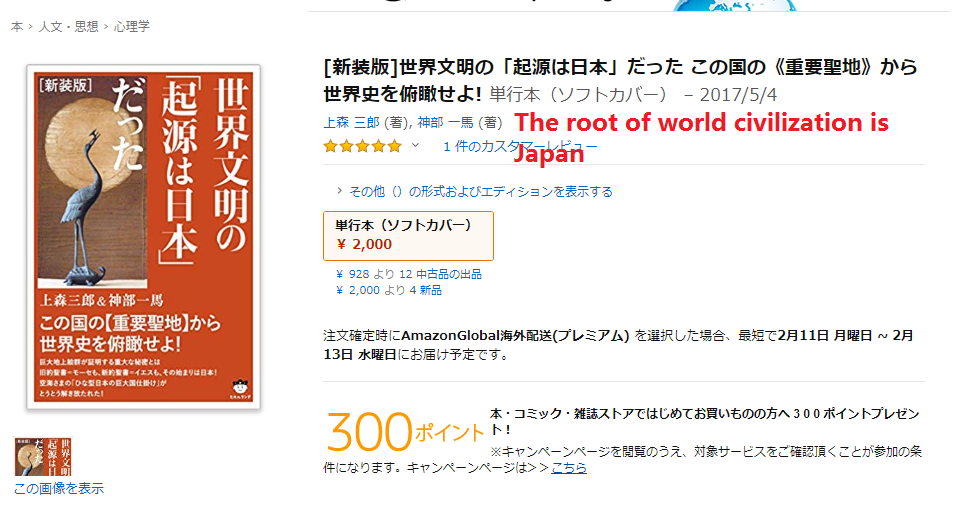
Task: Click the publisher mascot logo on cover
Action: (240, 389)
